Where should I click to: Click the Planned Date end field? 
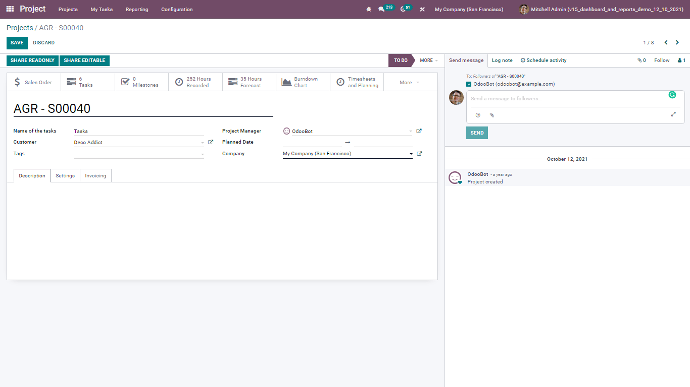[383, 142]
